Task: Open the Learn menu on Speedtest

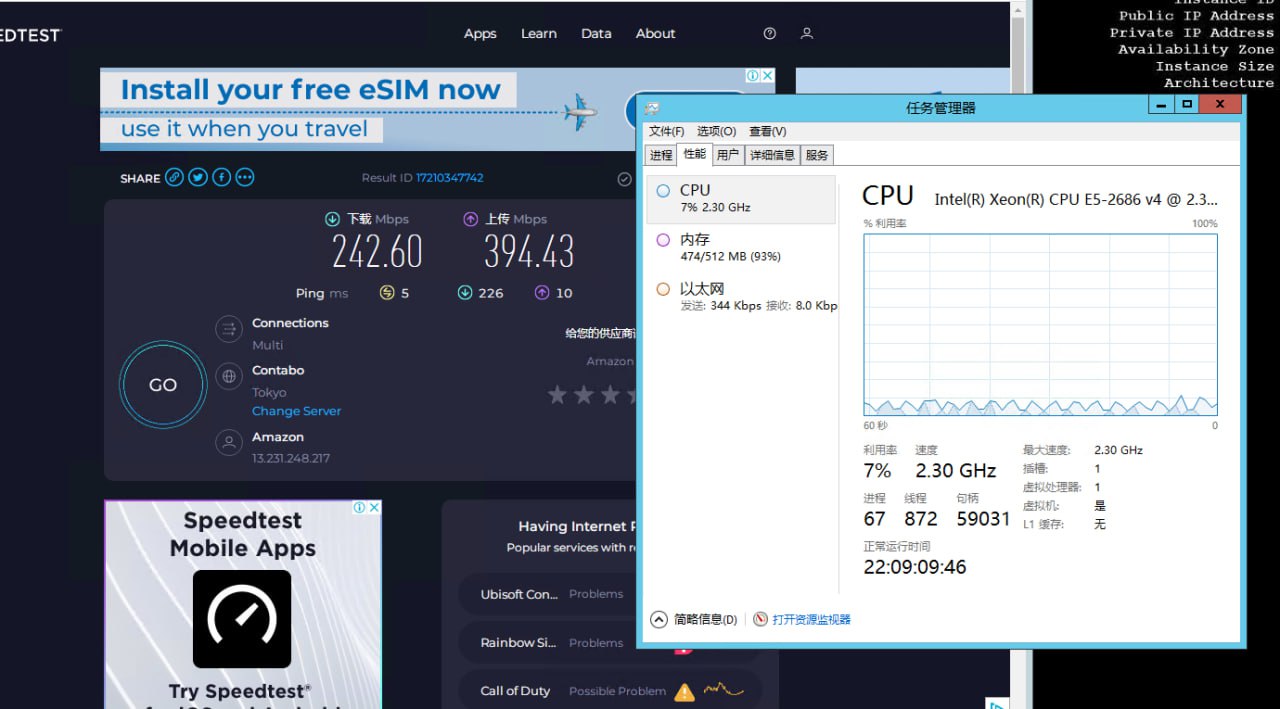Action: coord(538,33)
